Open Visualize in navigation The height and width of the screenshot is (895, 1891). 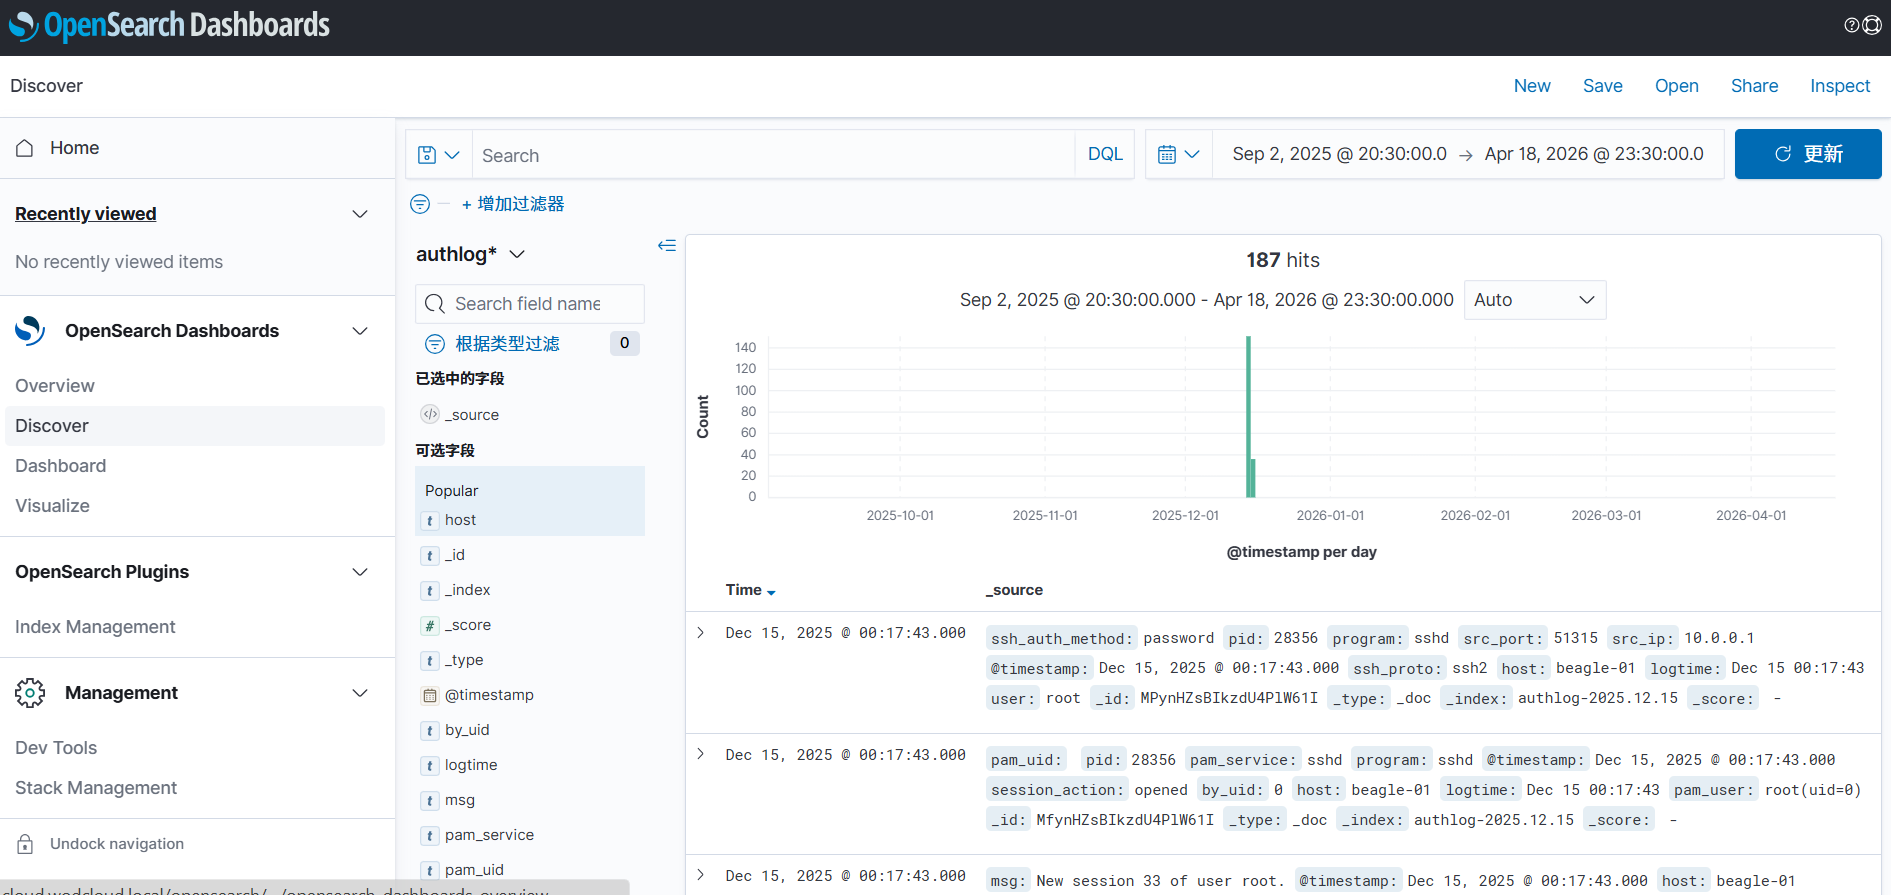53,506
